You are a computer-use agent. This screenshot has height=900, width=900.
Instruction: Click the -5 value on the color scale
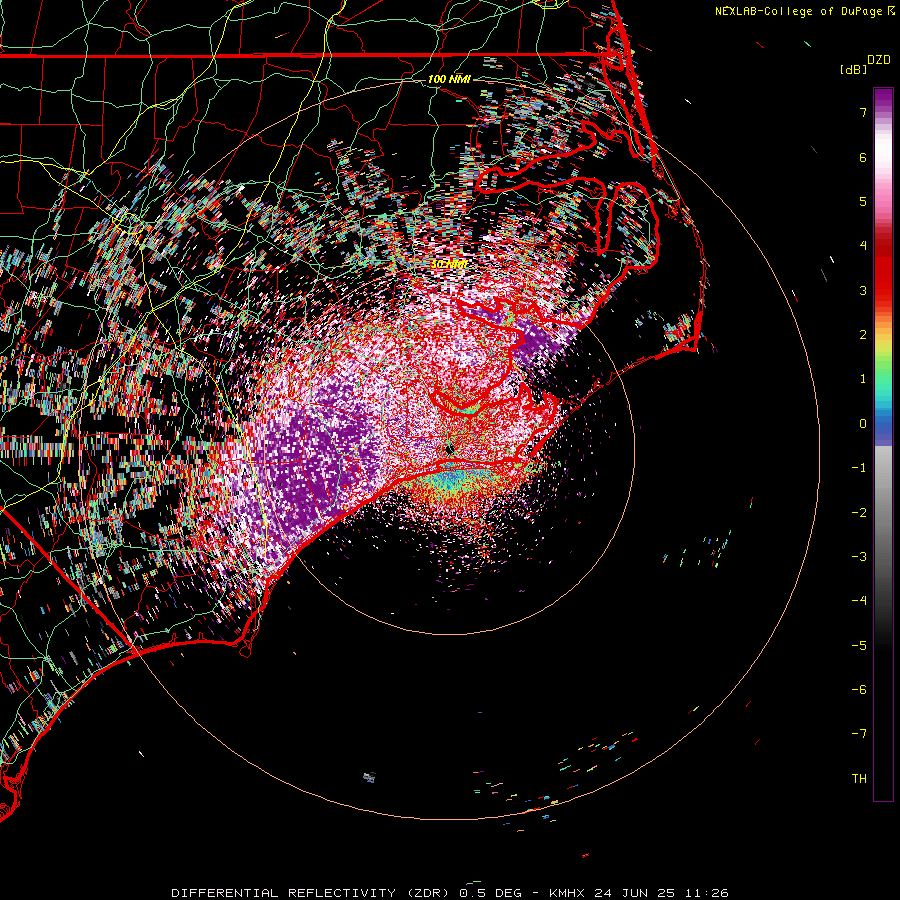[859, 645]
